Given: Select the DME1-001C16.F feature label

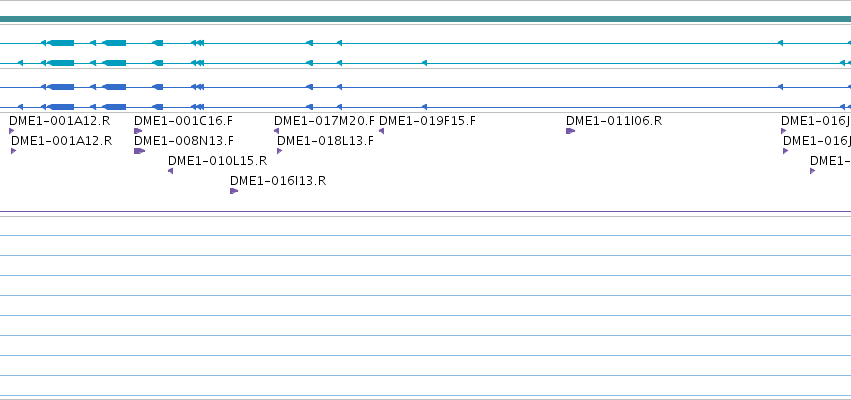Looking at the screenshot, I should click(x=183, y=121).
